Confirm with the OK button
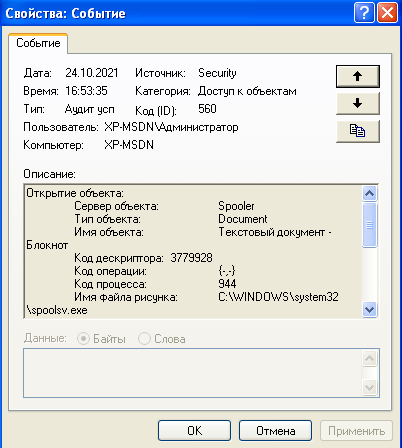 pos(194,431)
